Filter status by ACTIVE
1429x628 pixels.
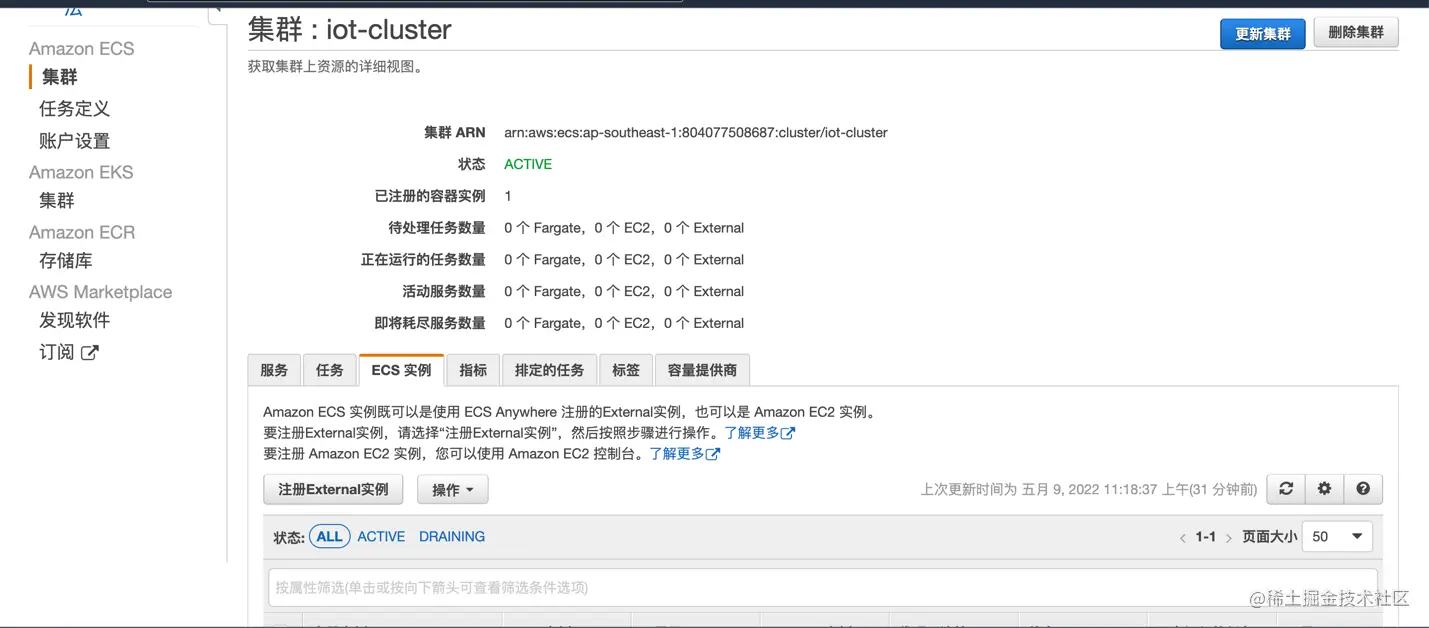coord(381,537)
